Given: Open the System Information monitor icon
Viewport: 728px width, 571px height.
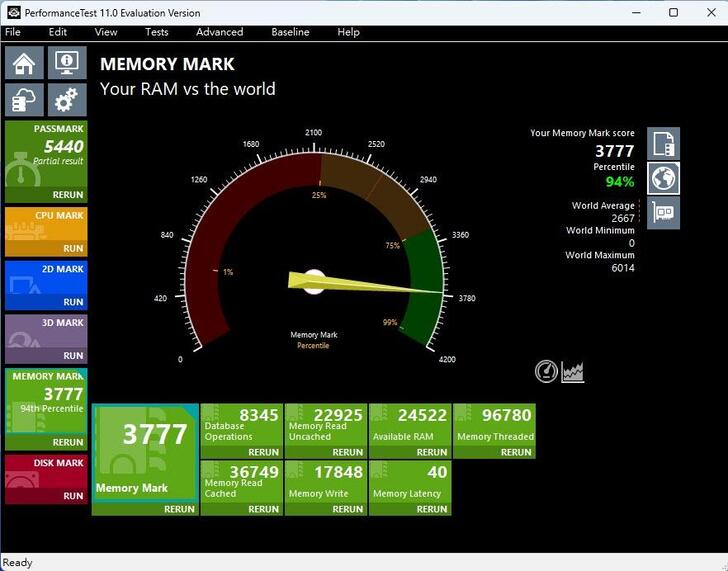Looking at the screenshot, I should point(67,63).
